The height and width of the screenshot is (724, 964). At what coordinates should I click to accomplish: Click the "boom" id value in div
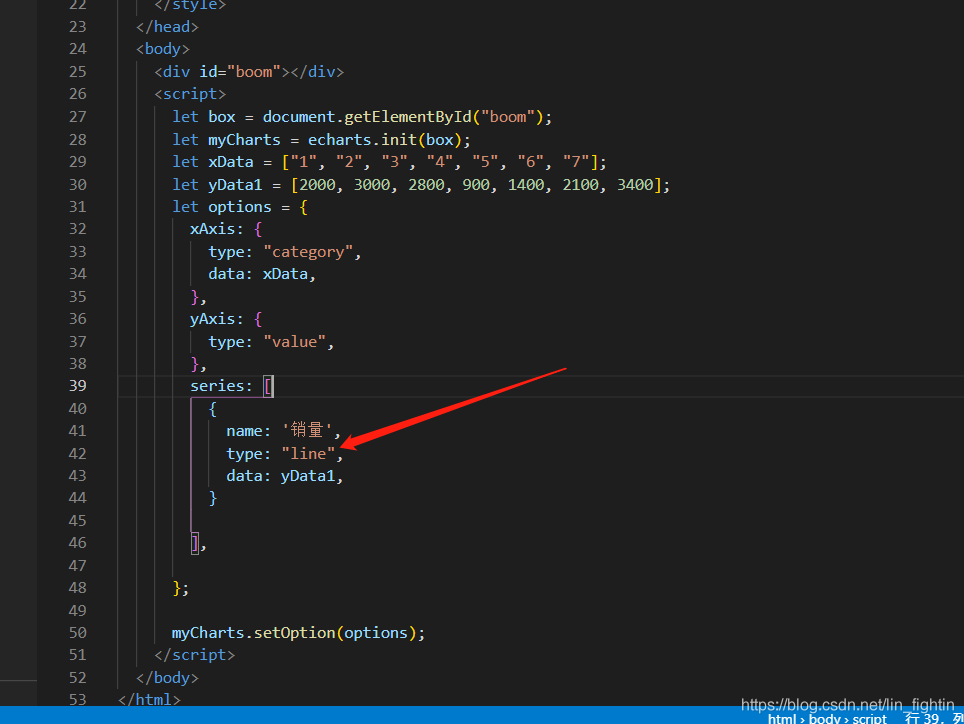pos(254,72)
